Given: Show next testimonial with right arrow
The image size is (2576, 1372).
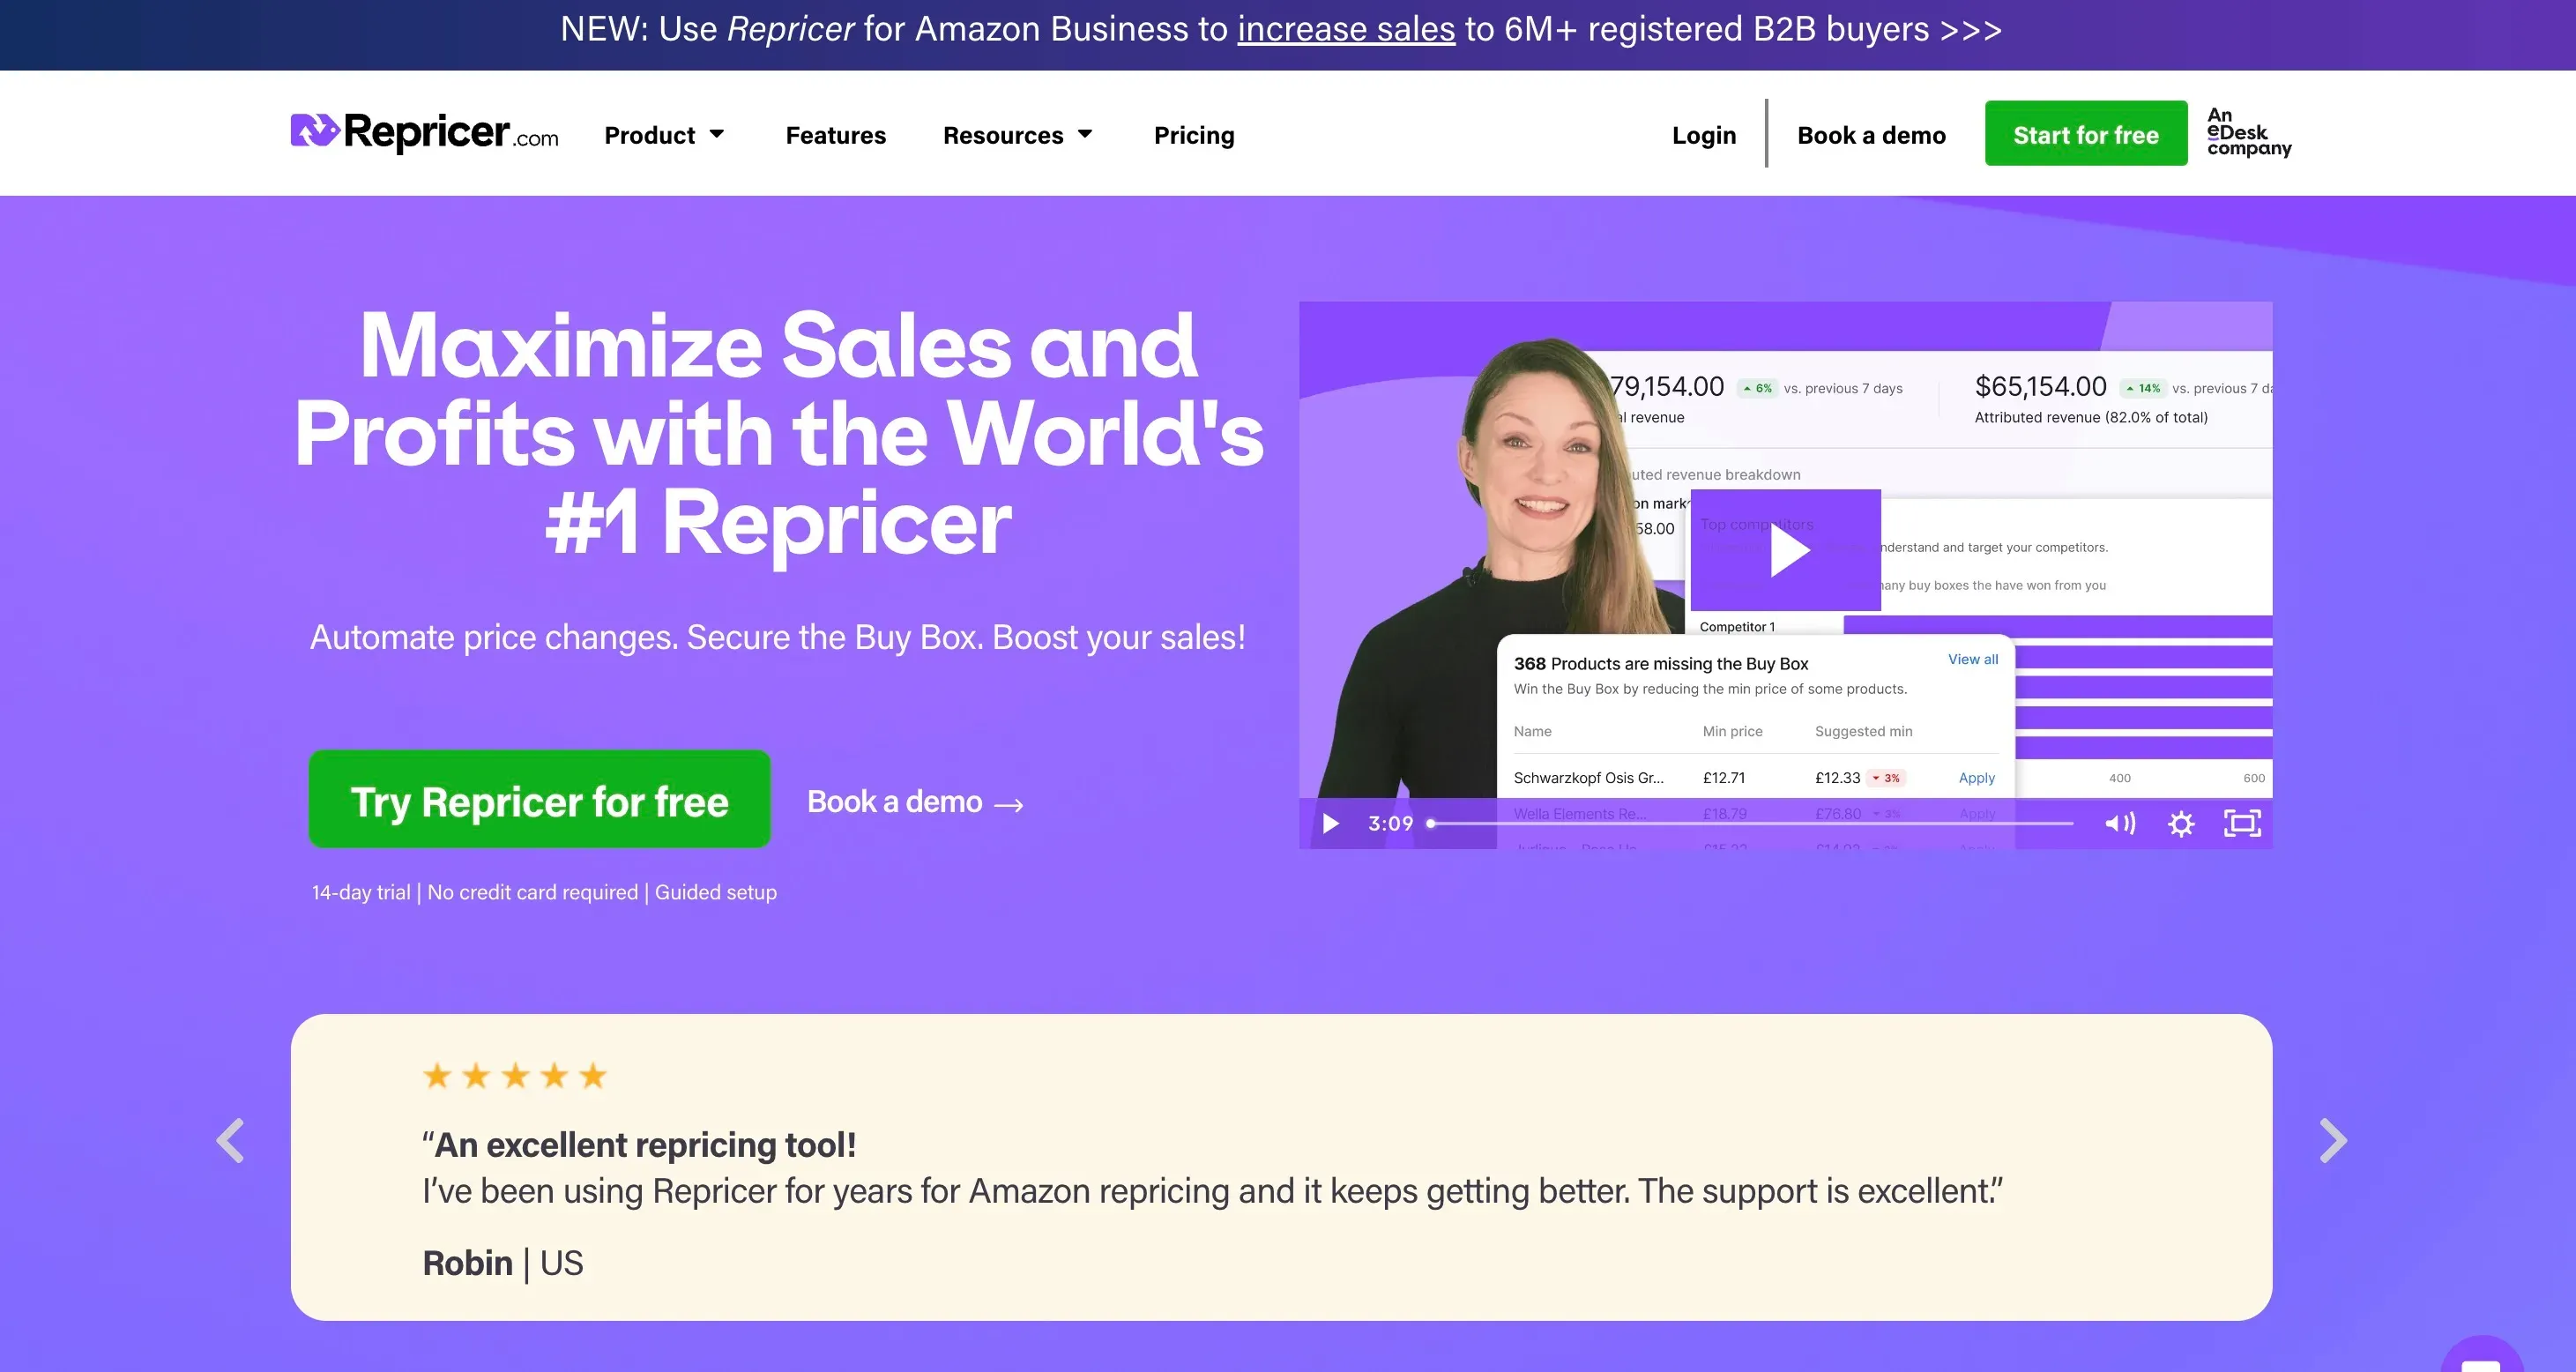Looking at the screenshot, I should [x=2332, y=1141].
